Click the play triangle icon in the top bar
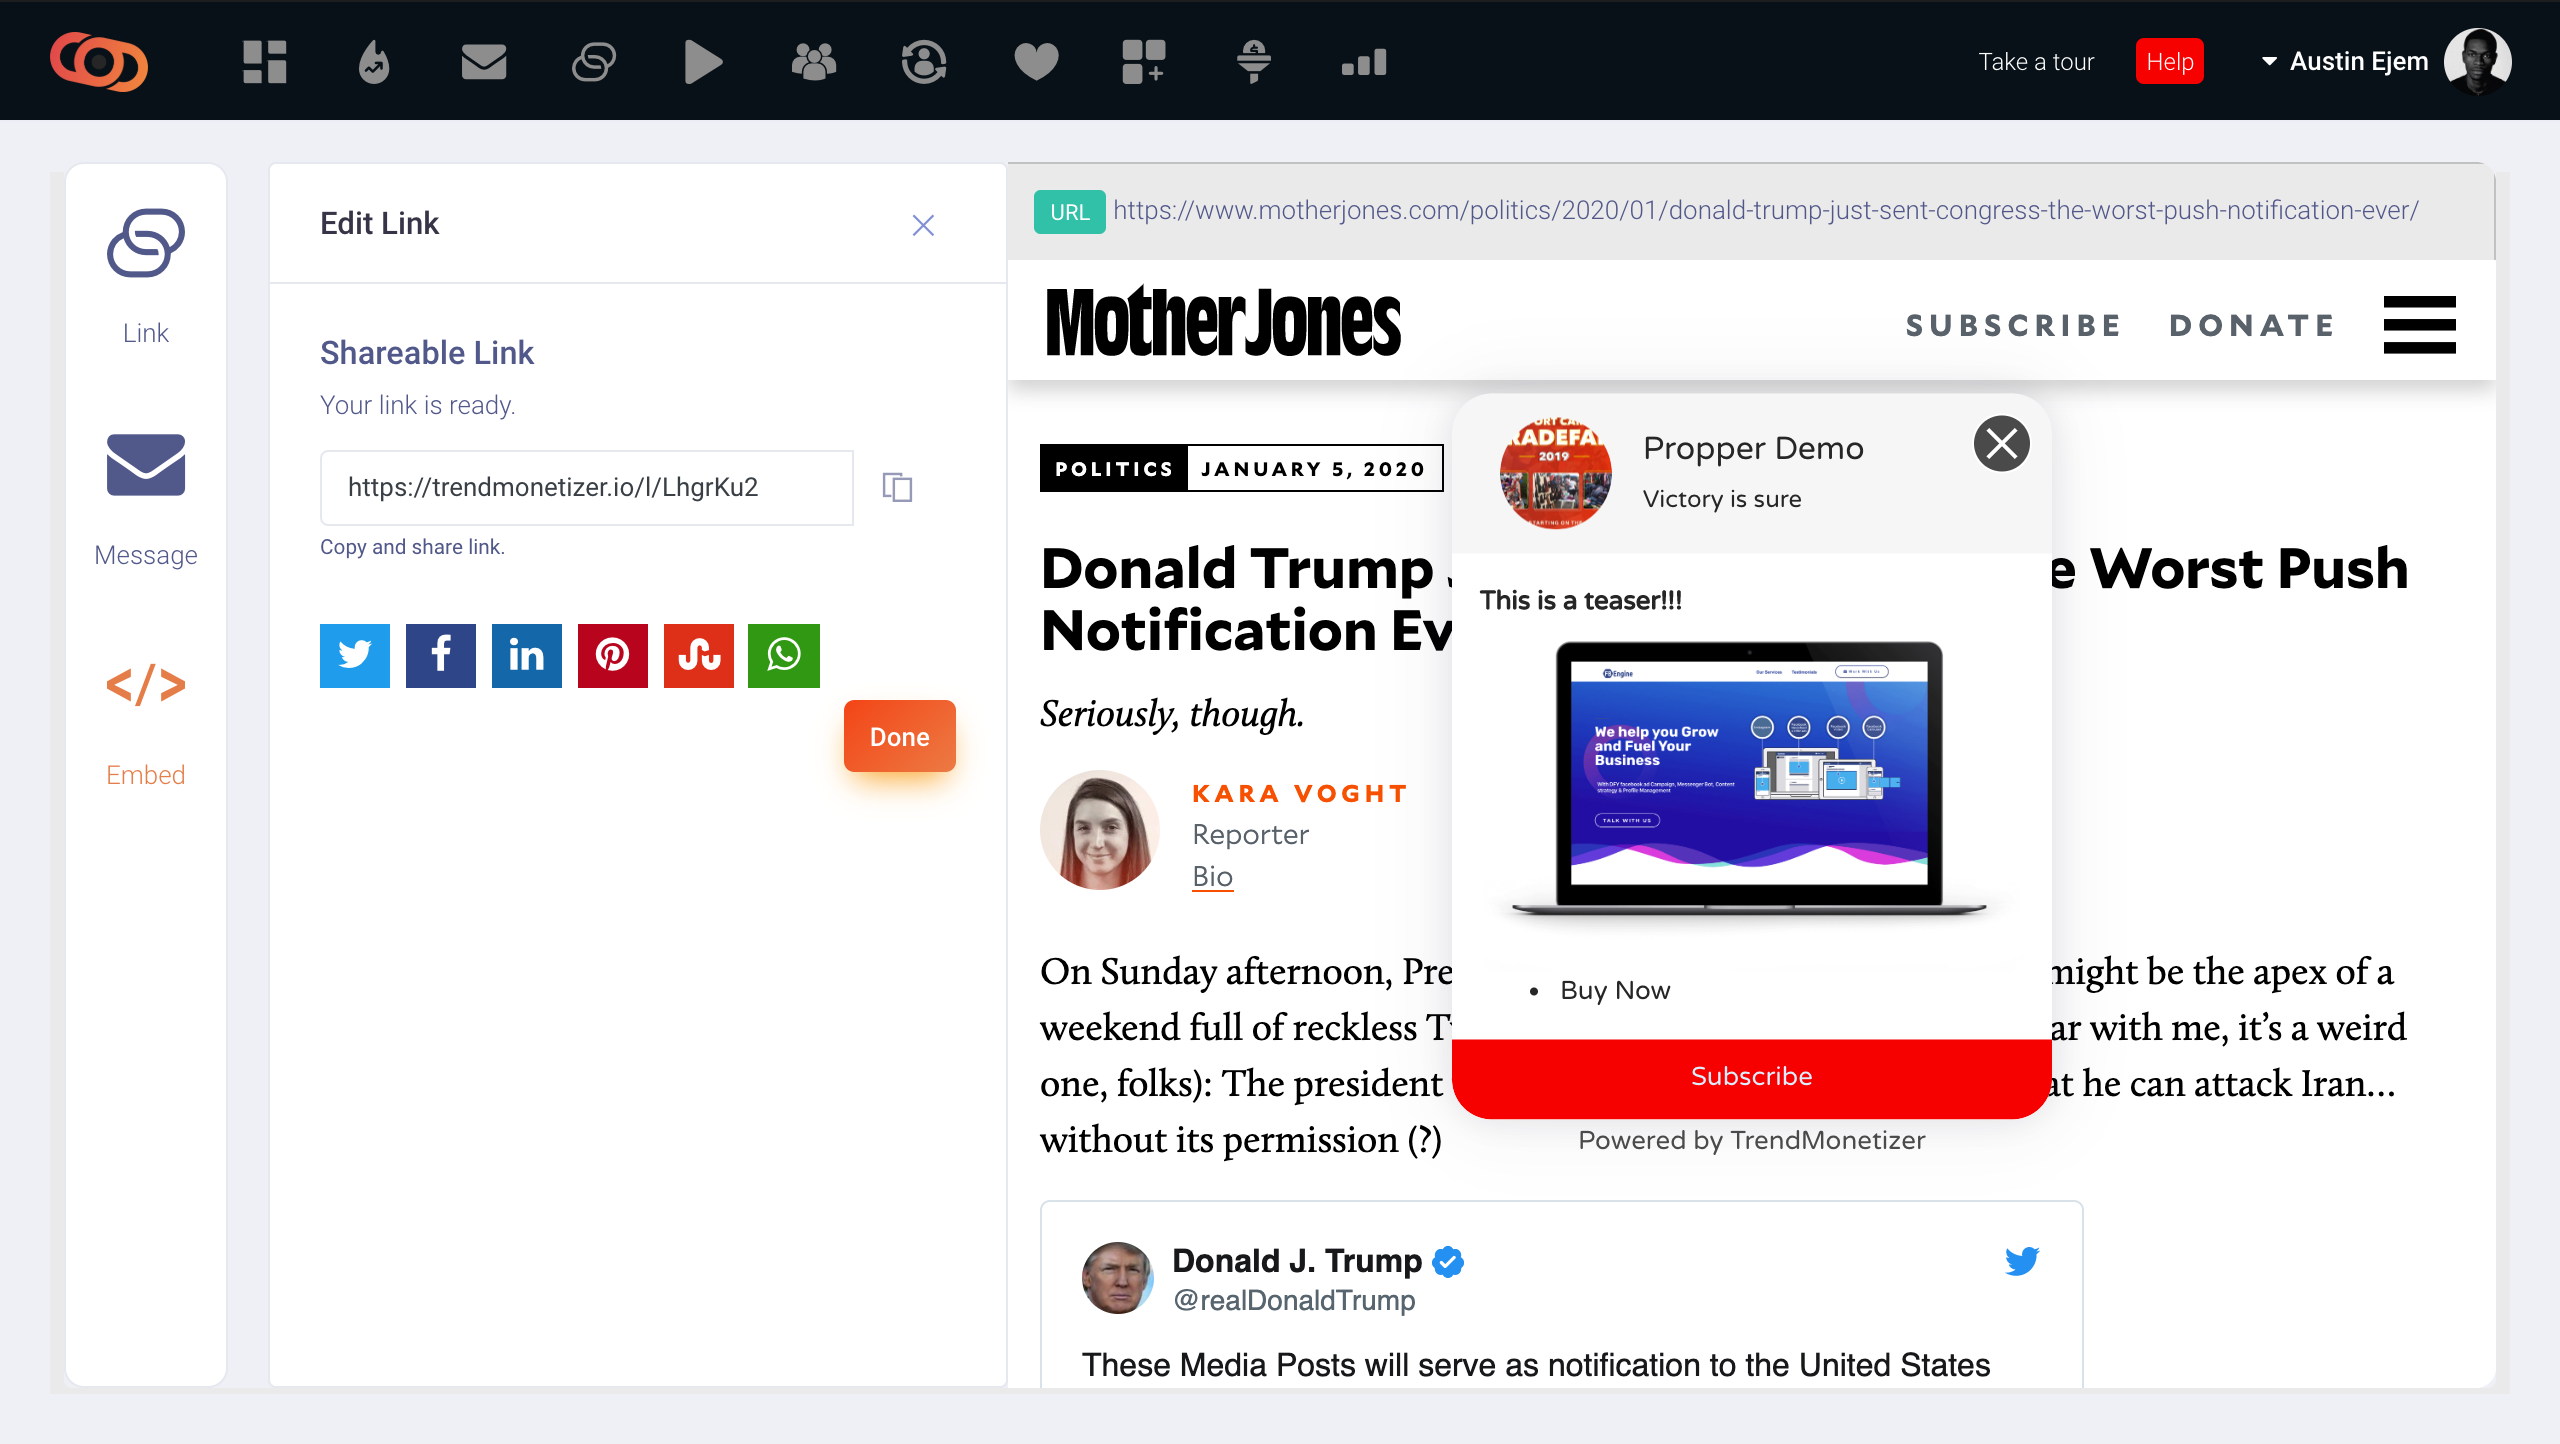 coord(703,62)
